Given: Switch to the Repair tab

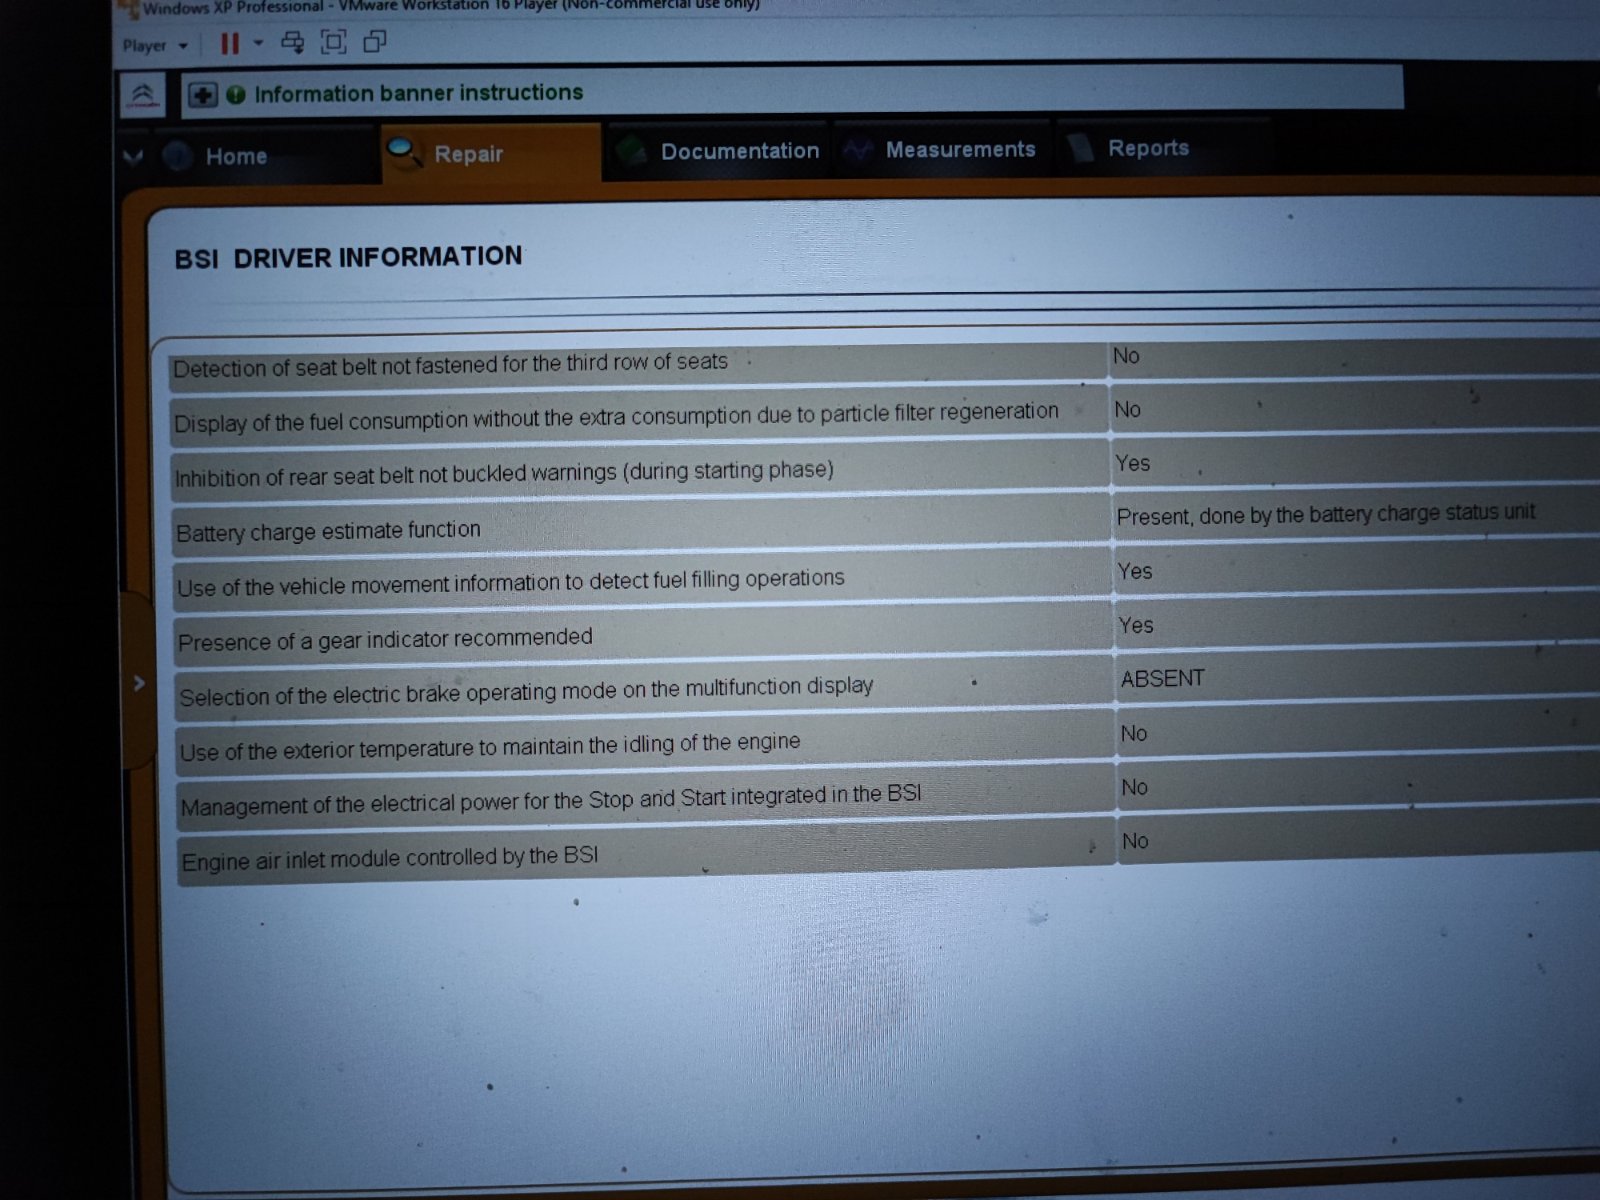Looking at the screenshot, I should tap(491, 153).
